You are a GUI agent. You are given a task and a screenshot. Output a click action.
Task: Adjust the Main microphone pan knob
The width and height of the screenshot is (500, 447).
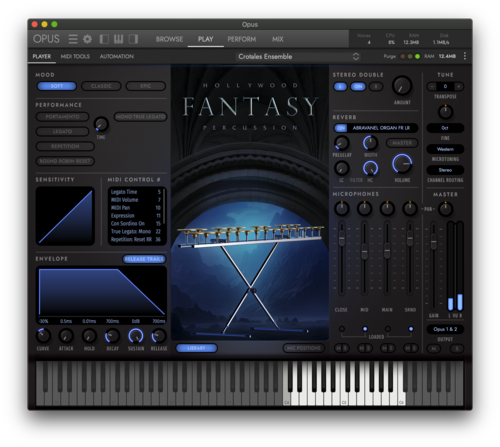pyautogui.click(x=387, y=208)
